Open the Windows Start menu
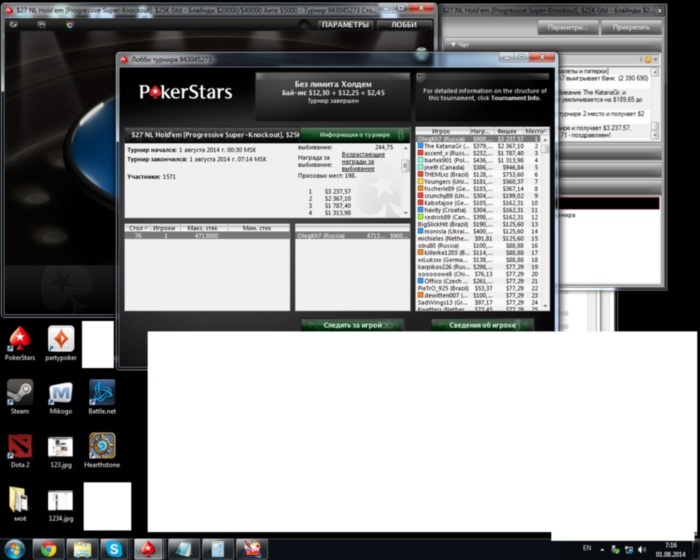This screenshot has height=560, width=700. pyautogui.click(x=14, y=549)
